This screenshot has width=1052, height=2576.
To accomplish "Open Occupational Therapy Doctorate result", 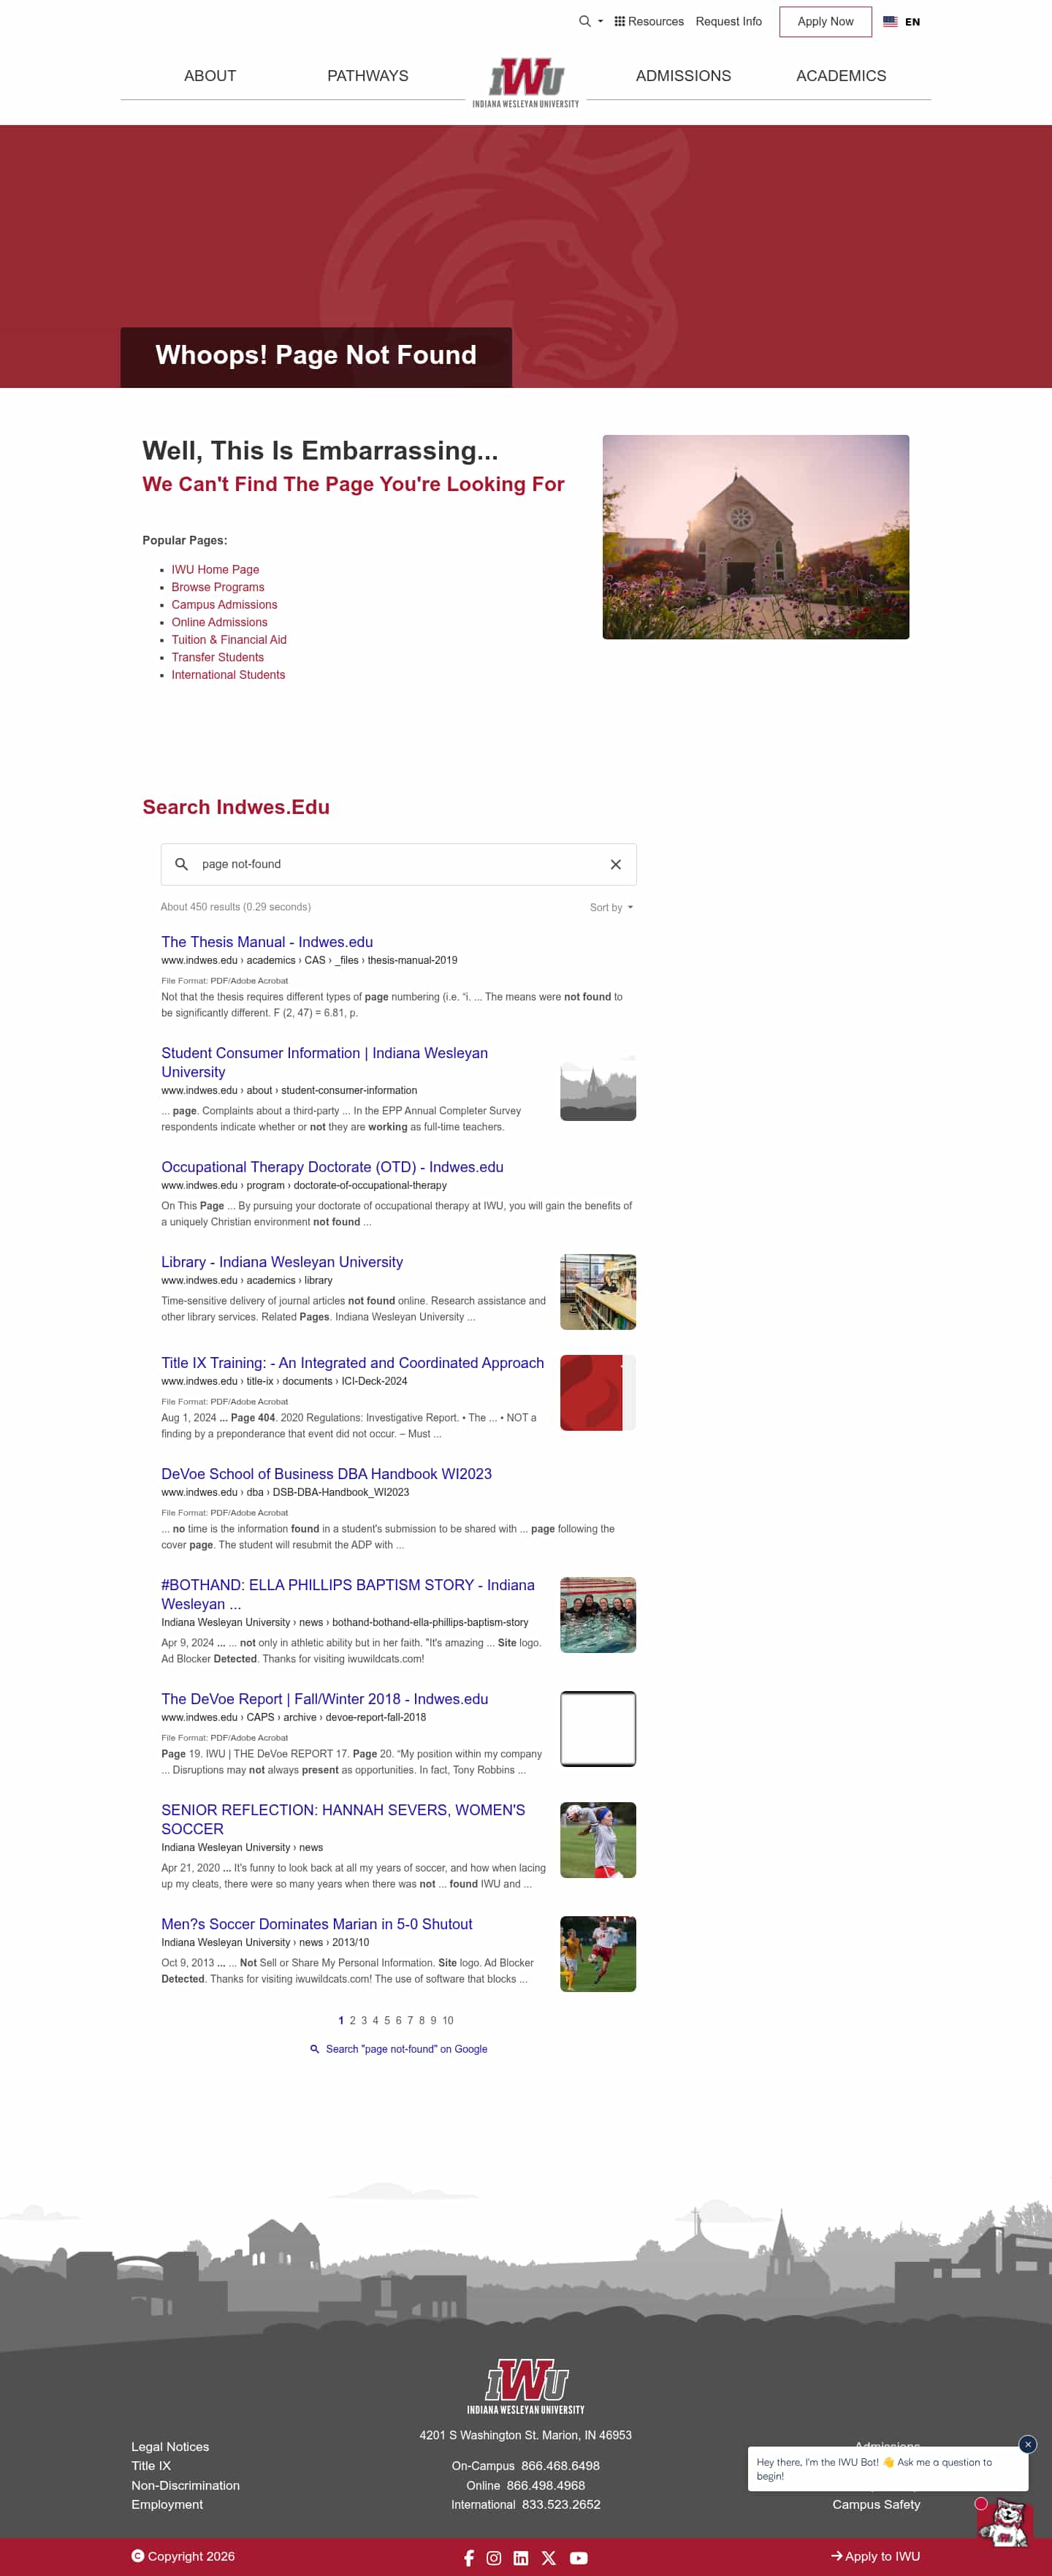I will 332,1167.
